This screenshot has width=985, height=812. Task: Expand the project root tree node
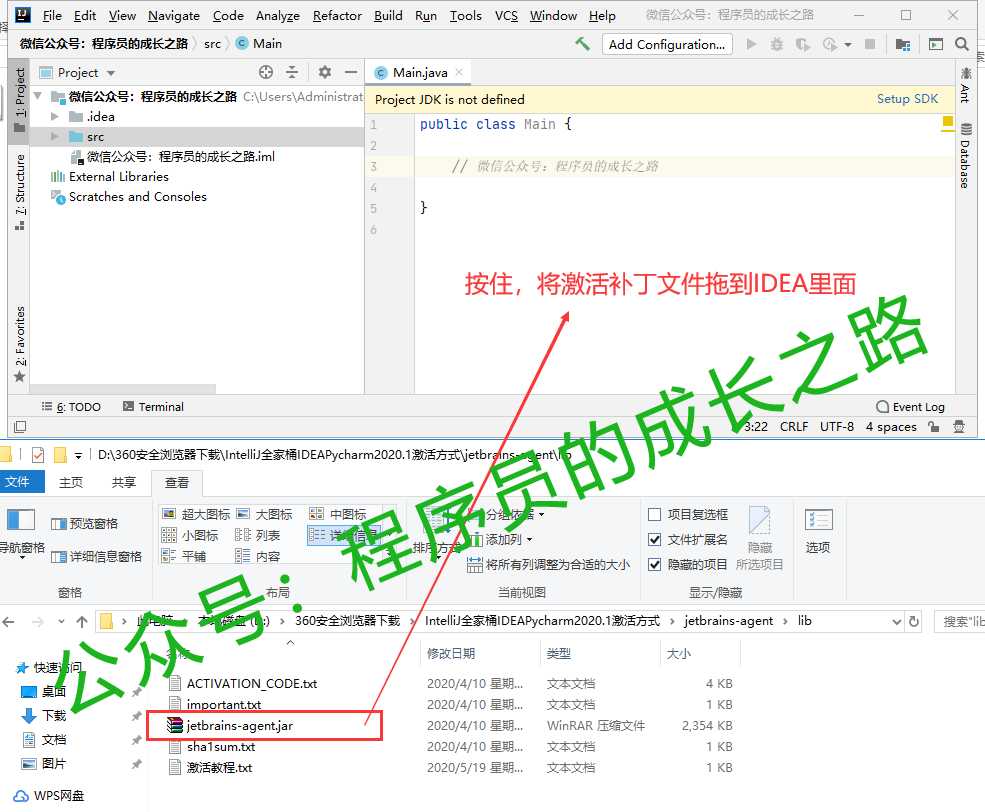38,96
